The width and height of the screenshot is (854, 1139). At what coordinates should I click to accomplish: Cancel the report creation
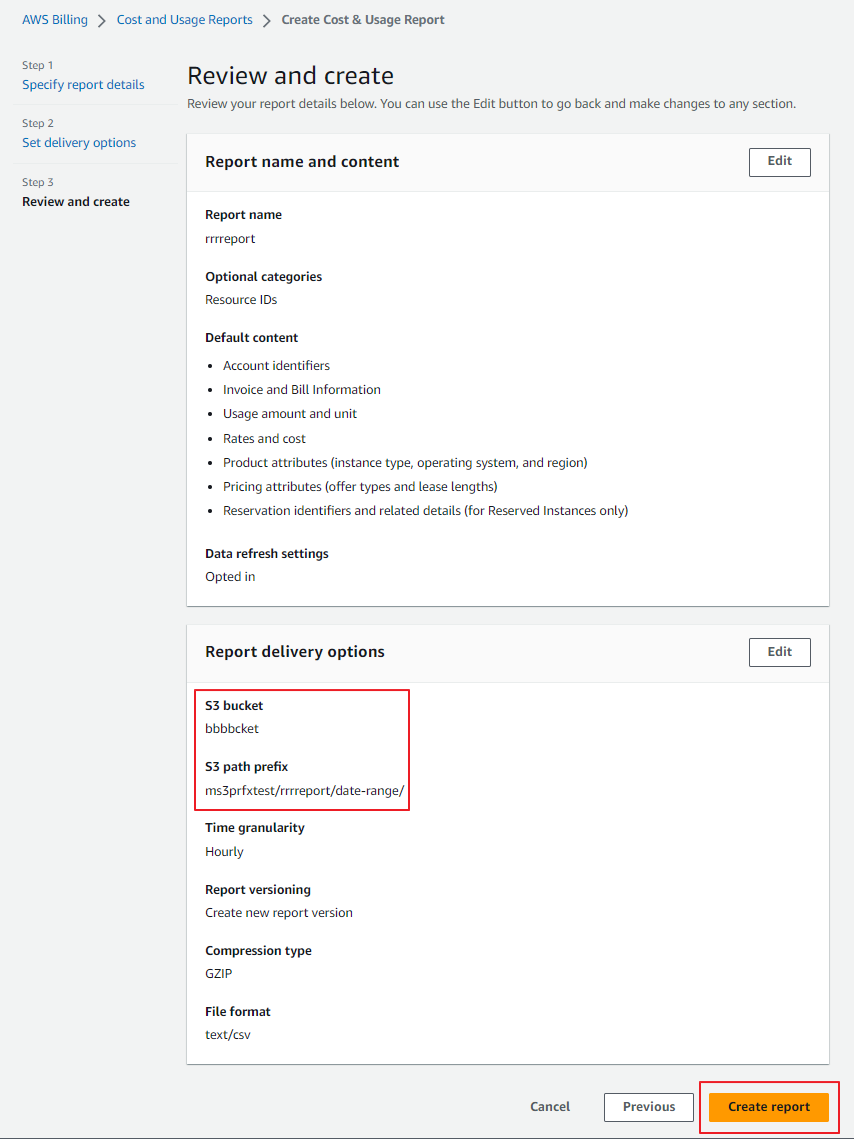click(x=550, y=1107)
